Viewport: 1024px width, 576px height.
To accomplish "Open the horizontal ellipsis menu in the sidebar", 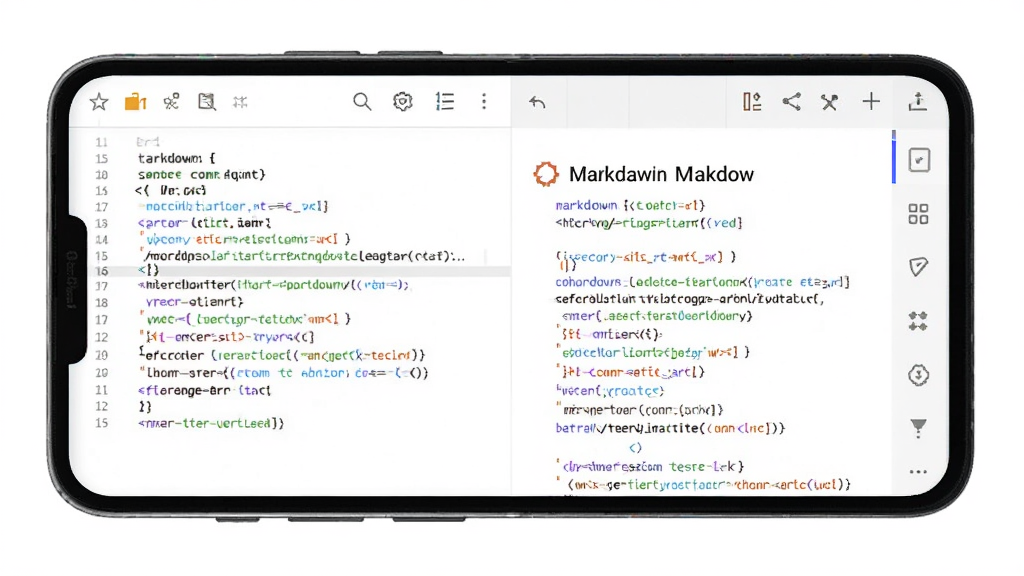I will click(918, 472).
